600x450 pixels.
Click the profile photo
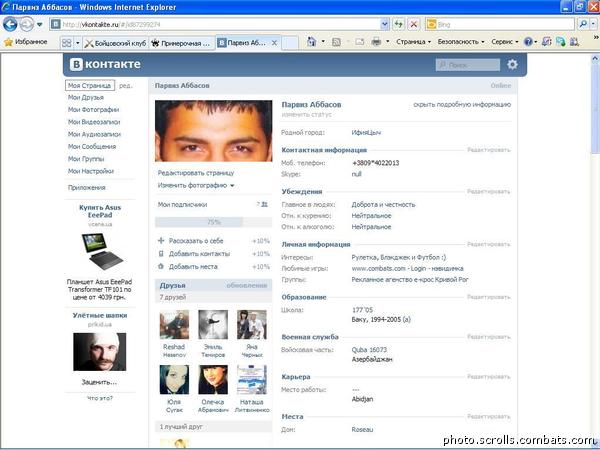[x=214, y=131]
